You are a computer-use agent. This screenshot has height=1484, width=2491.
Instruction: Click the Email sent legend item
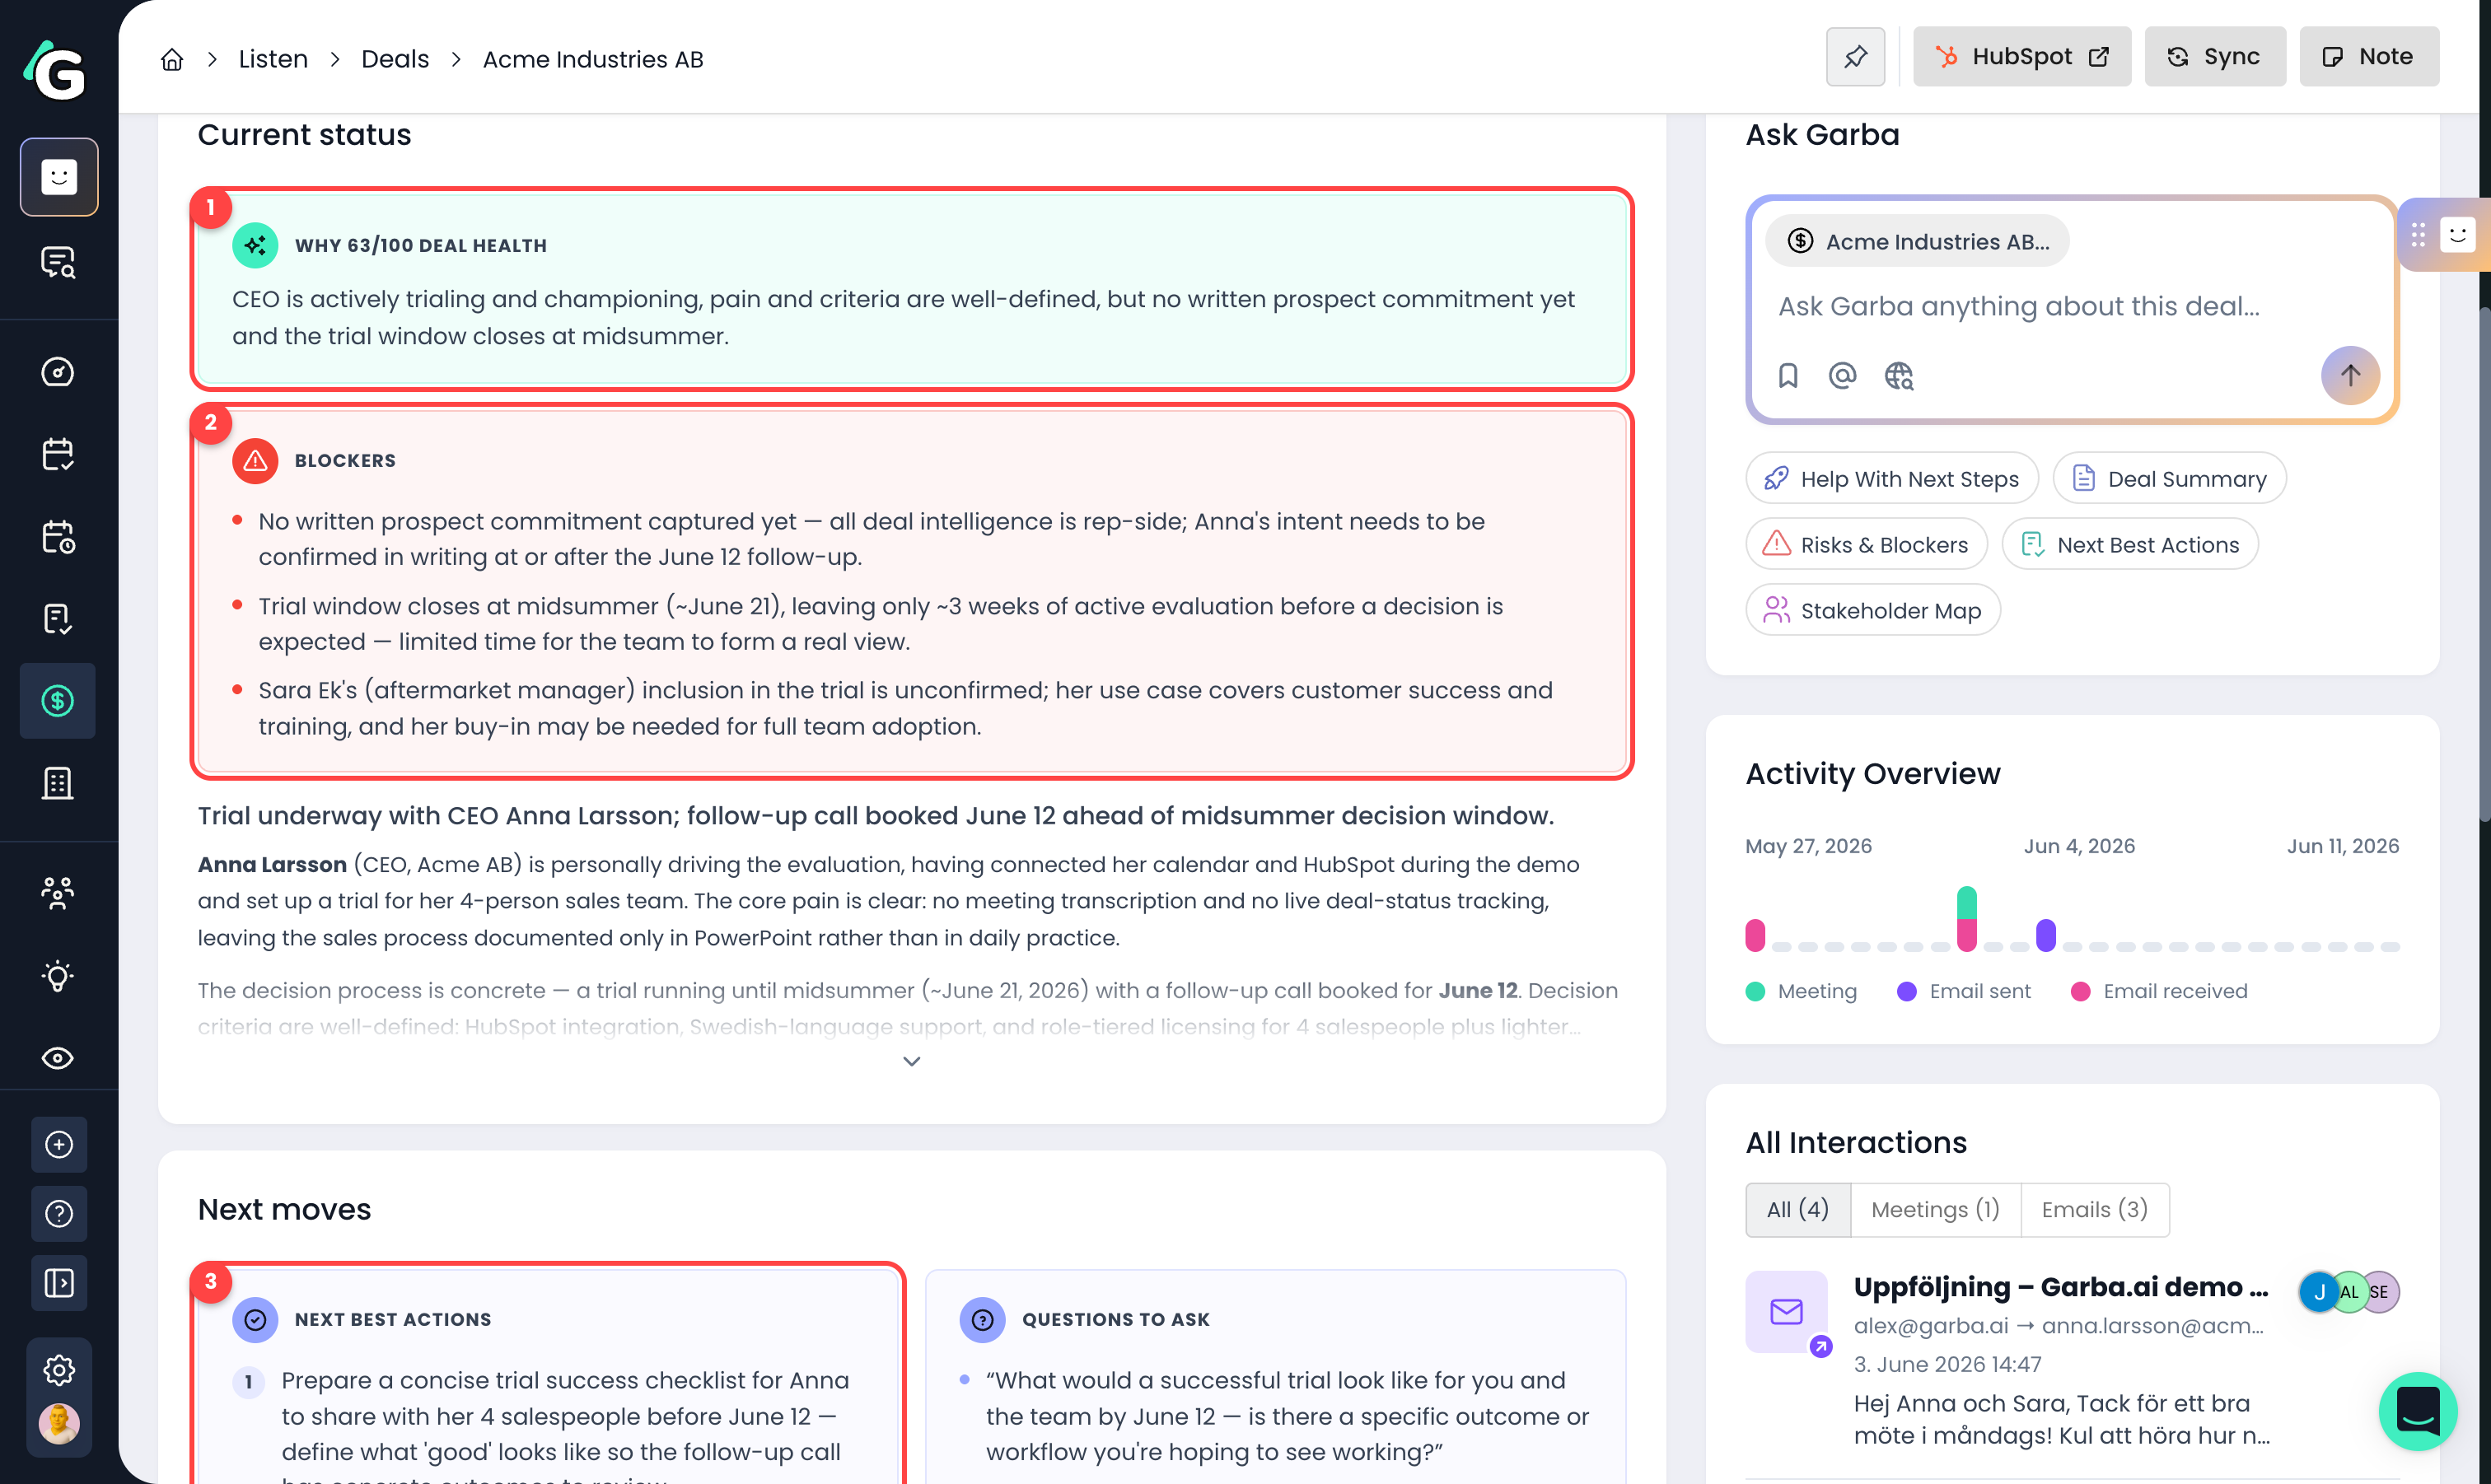[x=1964, y=991]
